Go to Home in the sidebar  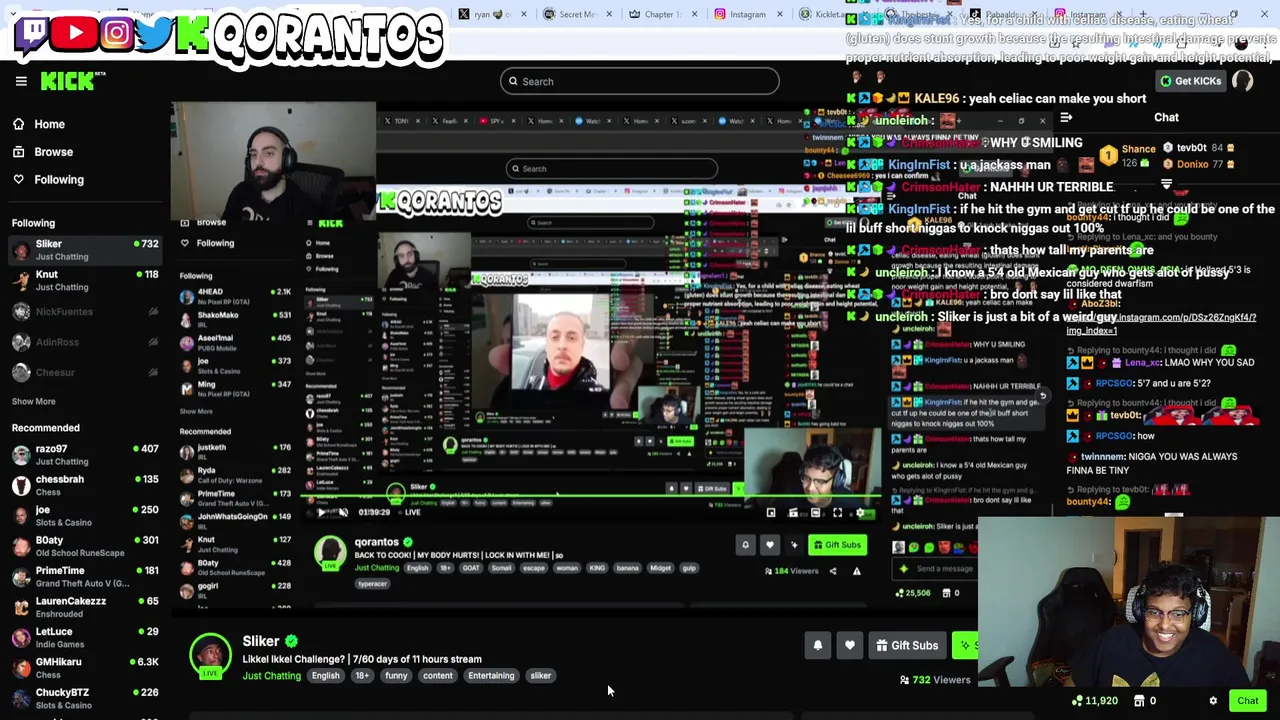pyautogui.click(x=38, y=124)
